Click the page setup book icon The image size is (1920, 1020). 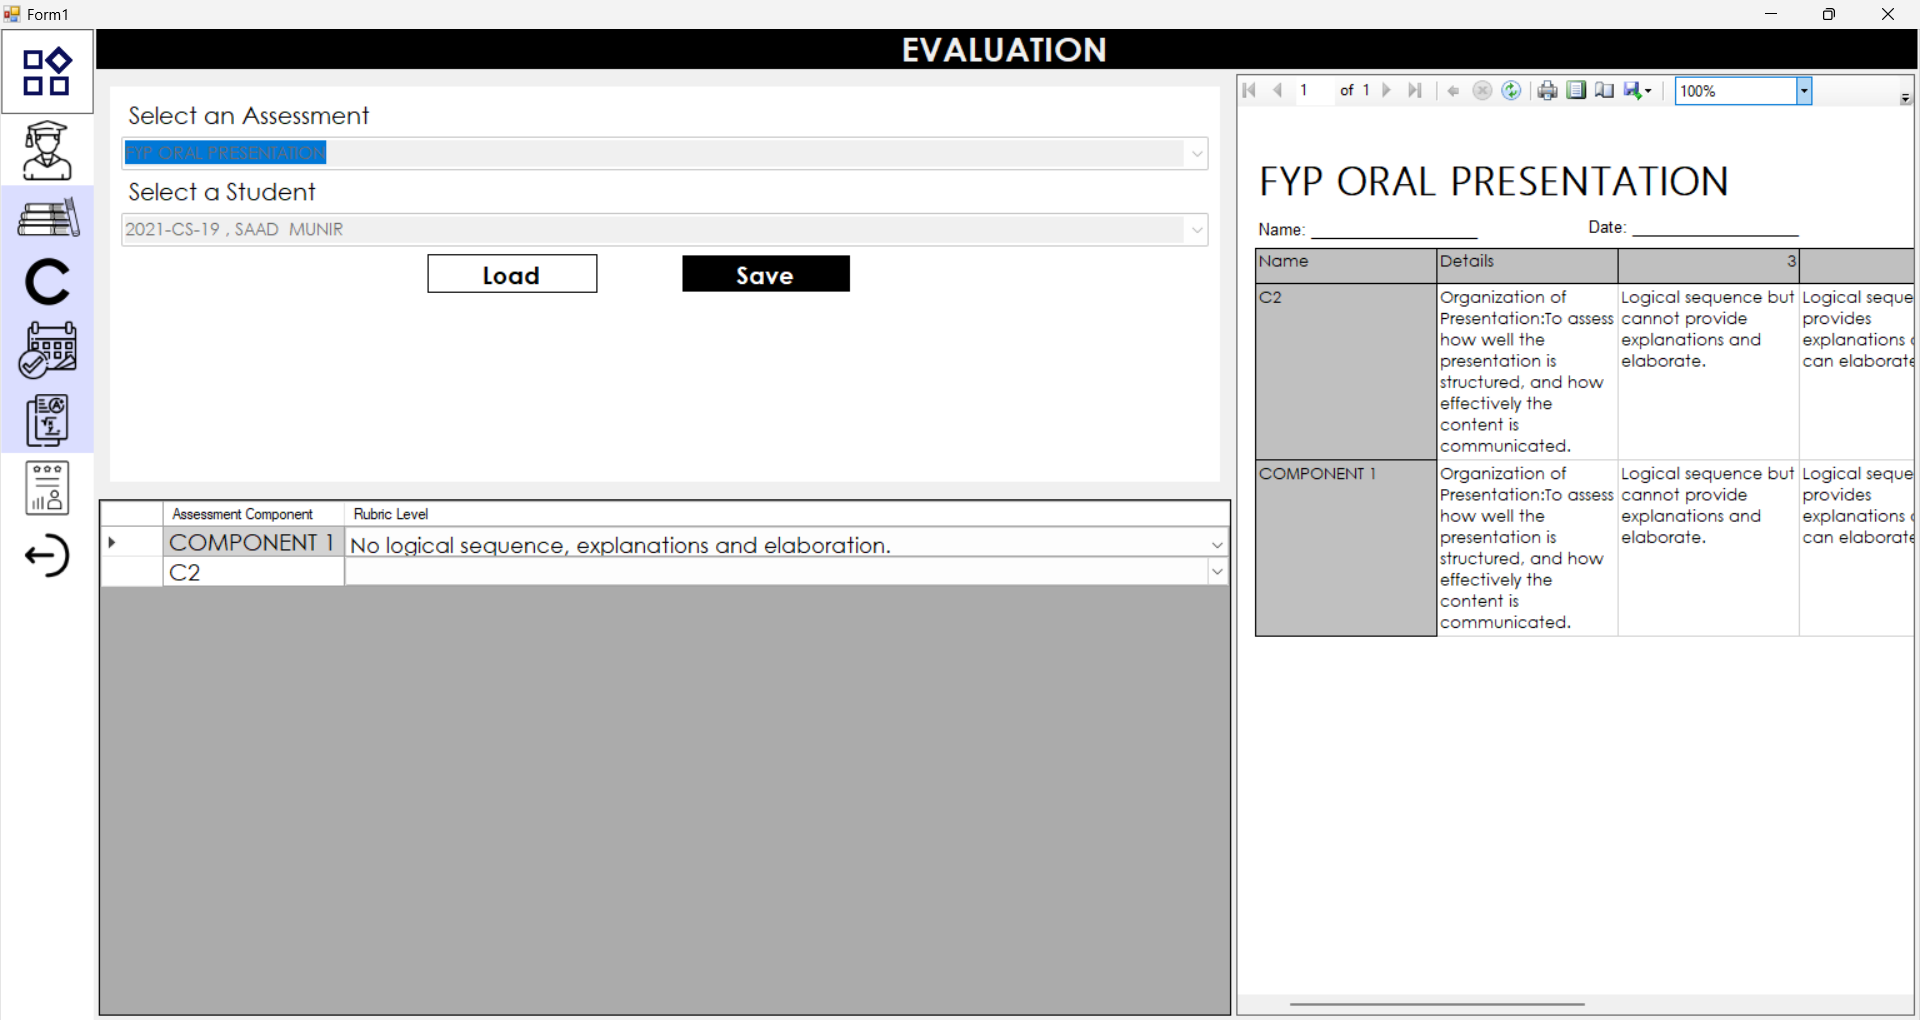pyautogui.click(x=1604, y=91)
